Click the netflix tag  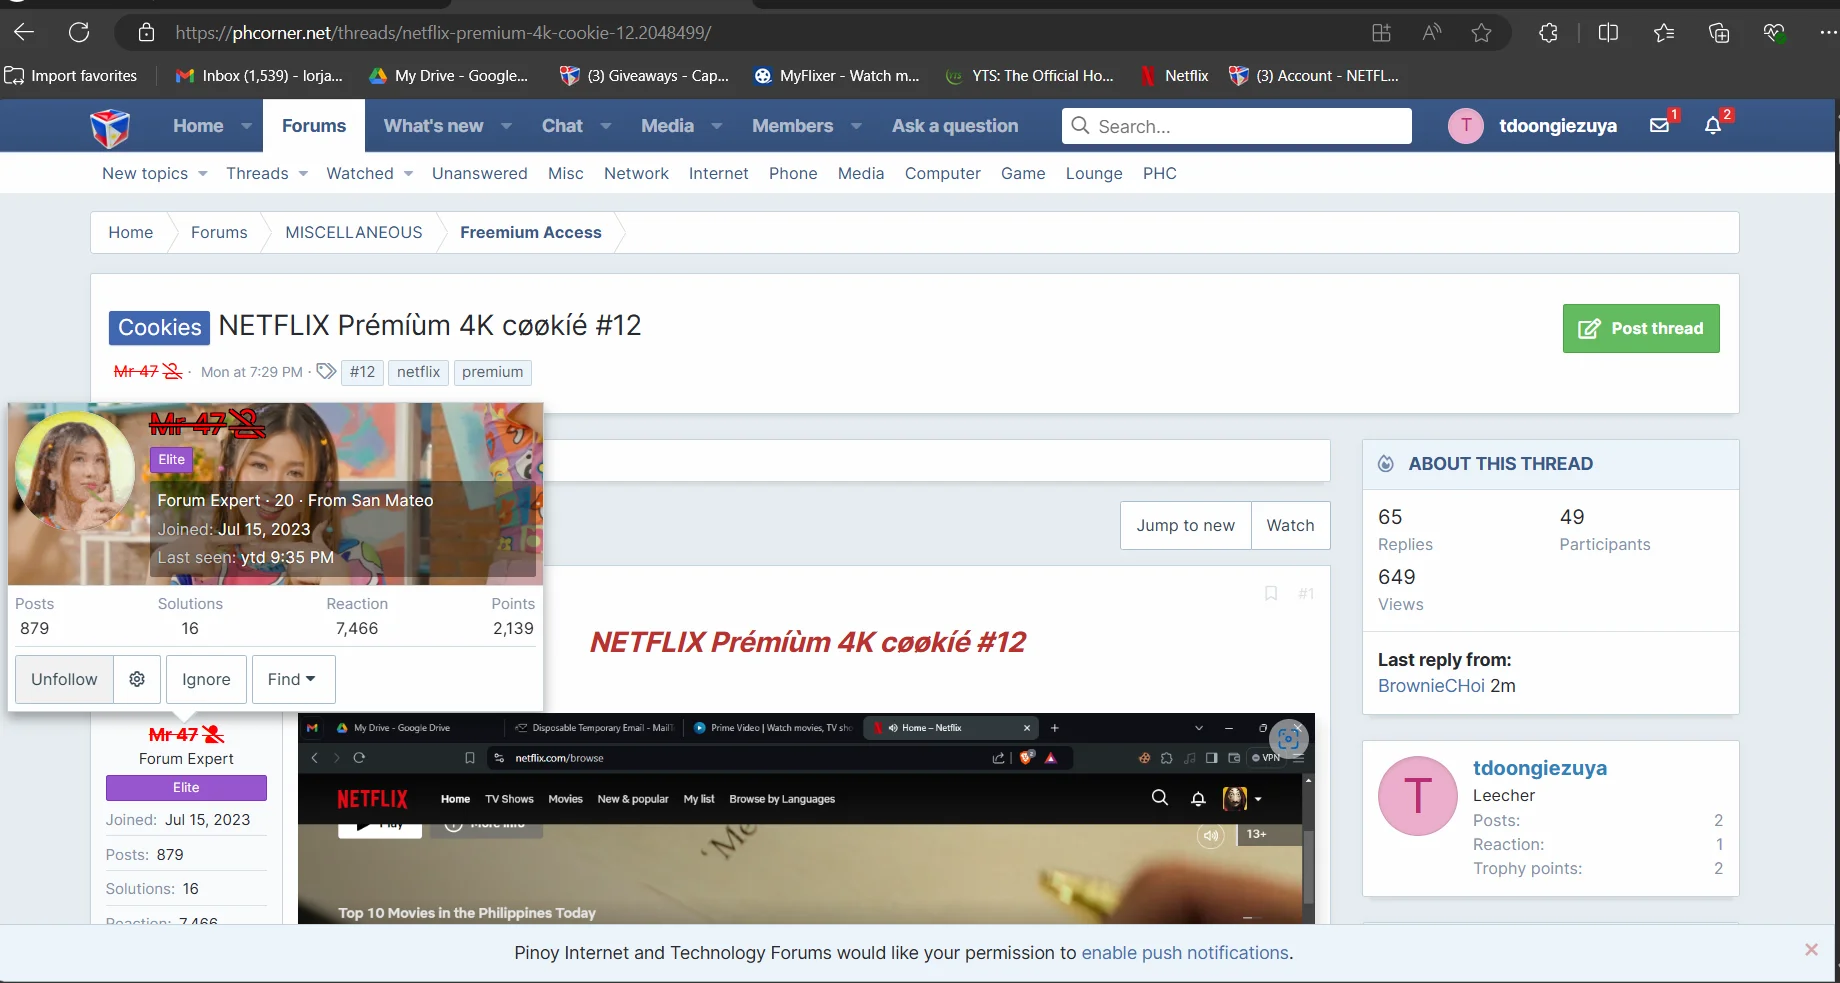click(418, 372)
